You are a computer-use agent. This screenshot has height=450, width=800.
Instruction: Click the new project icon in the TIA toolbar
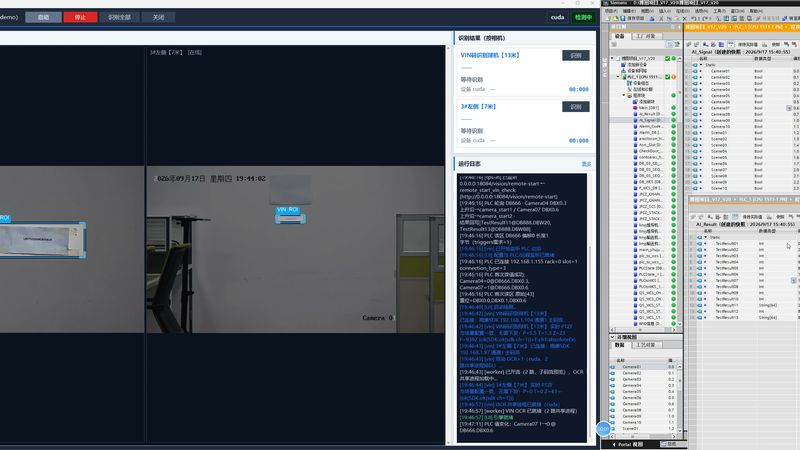click(610, 18)
